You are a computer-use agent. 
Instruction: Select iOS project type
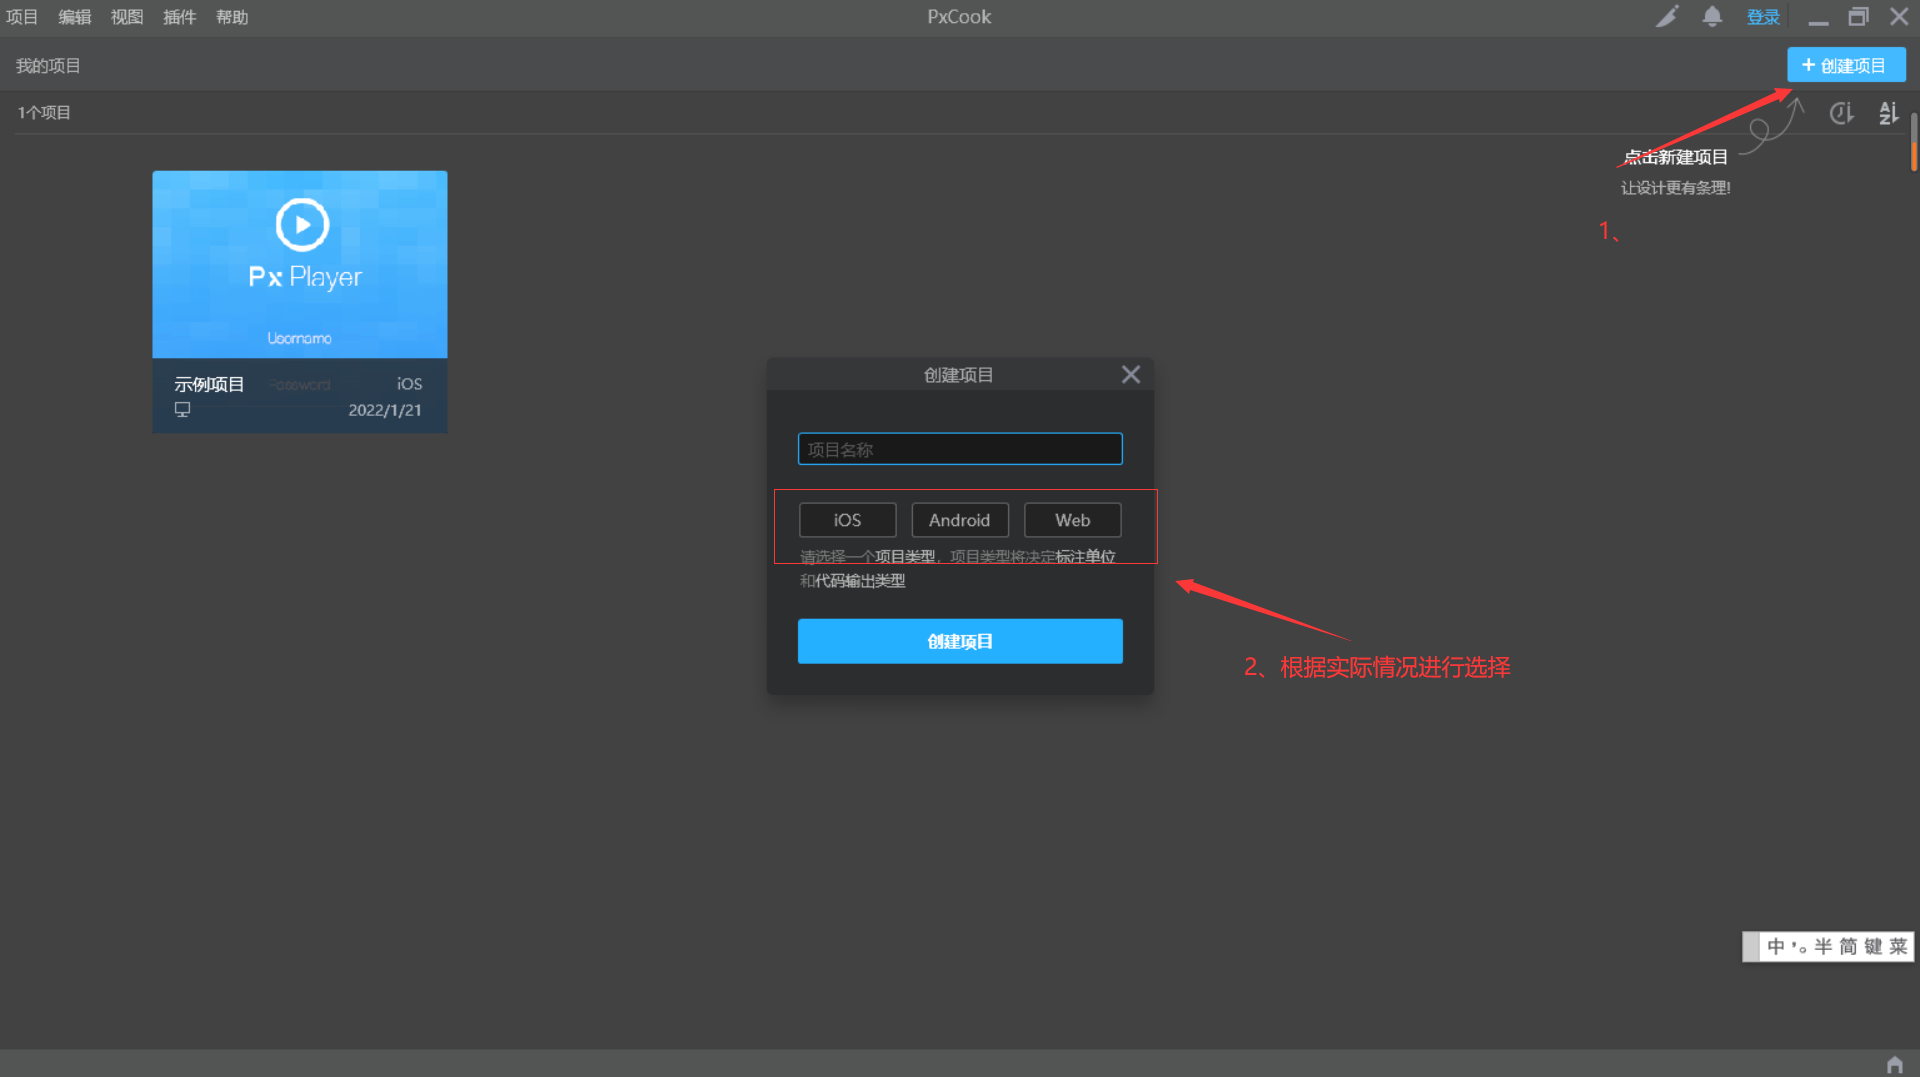847,519
